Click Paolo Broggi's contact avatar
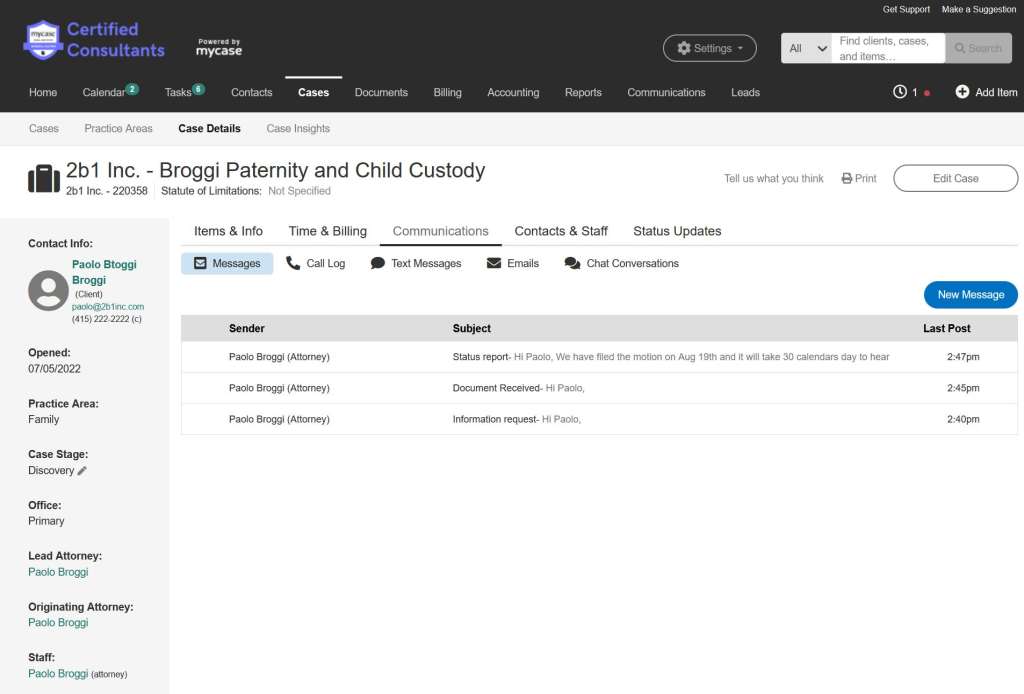 click(x=48, y=291)
